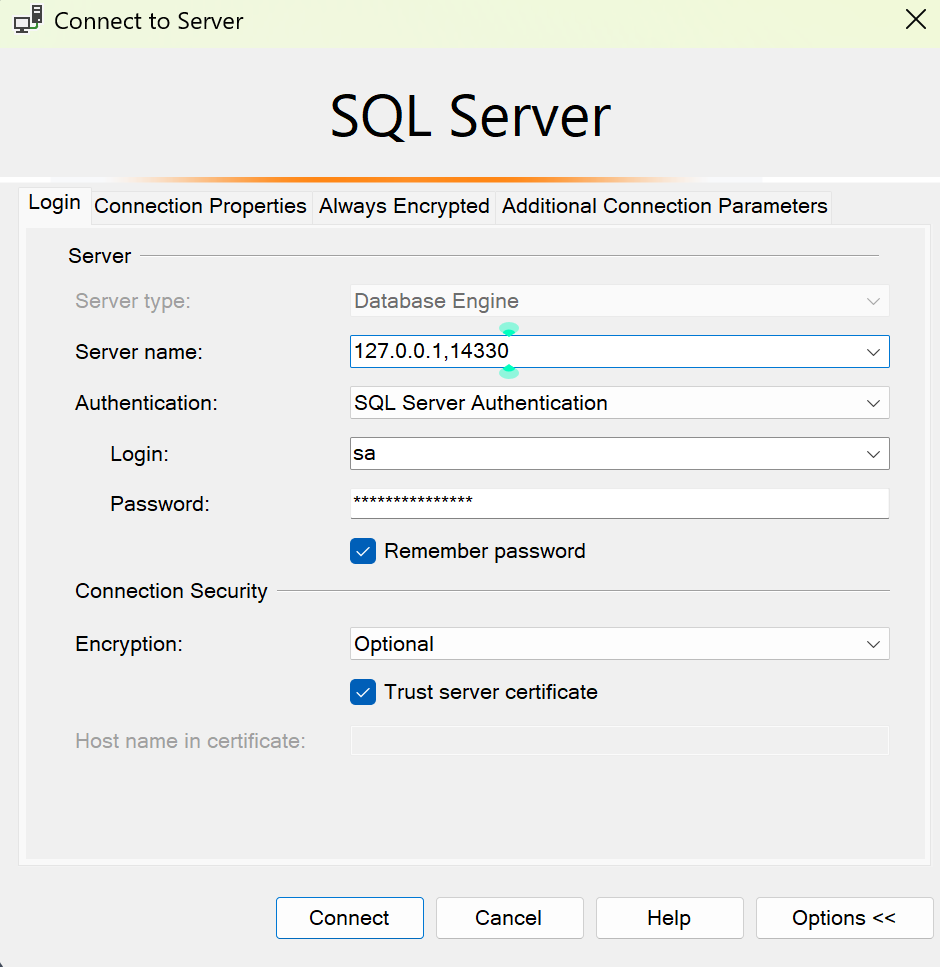Expand the Login dropdown arrow
Image resolution: width=940 pixels, height=967 pixels.
point(873,454)
